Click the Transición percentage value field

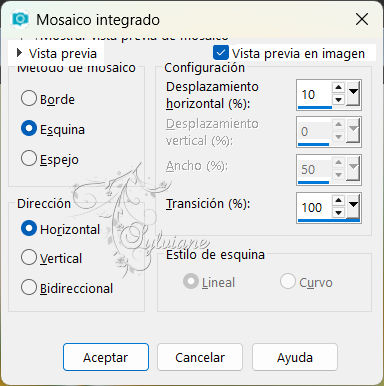315,207
